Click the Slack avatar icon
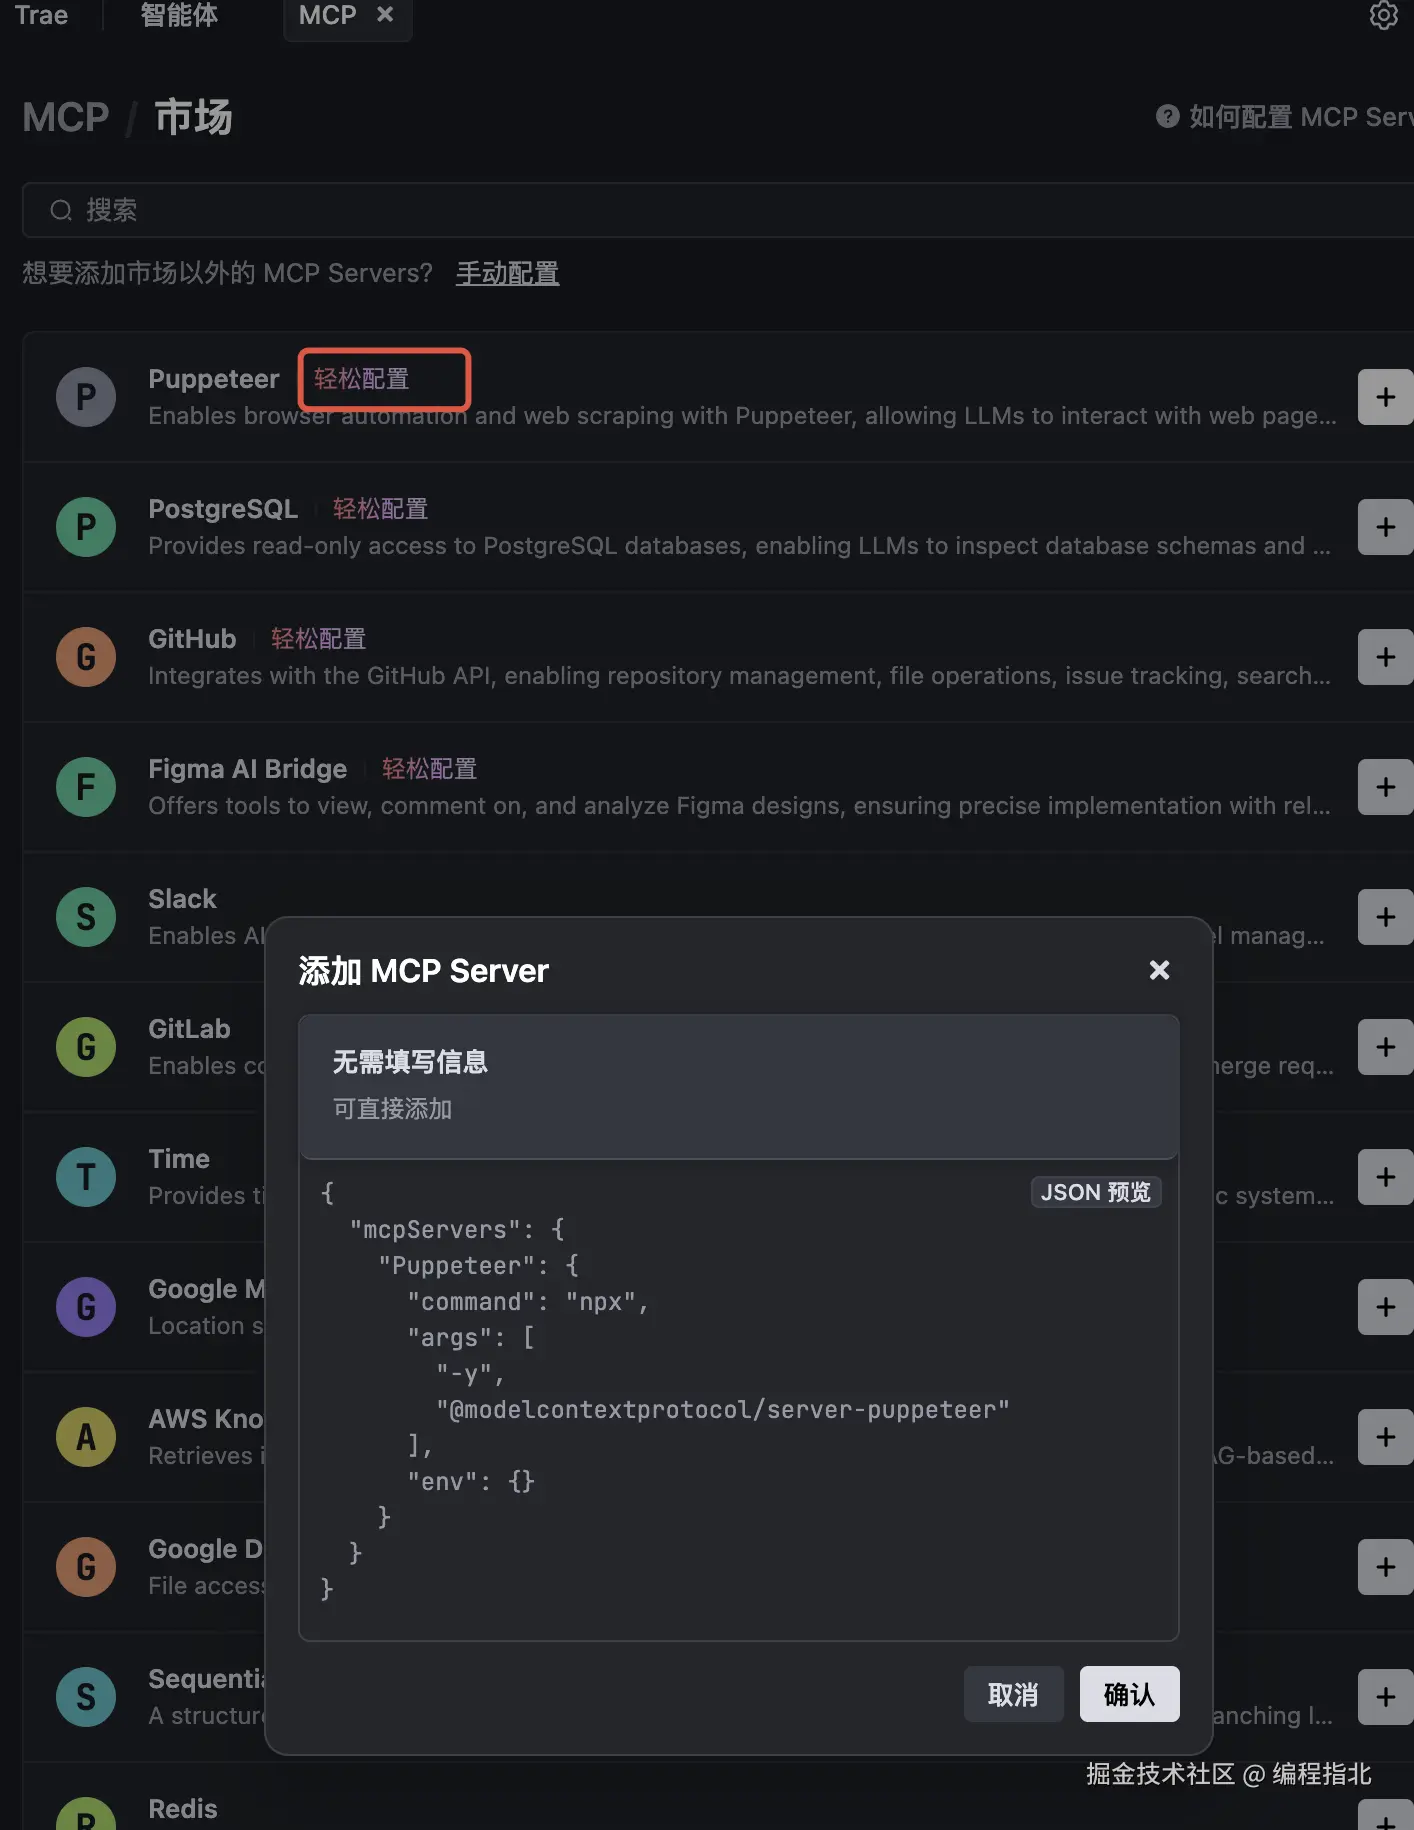1414x1830 pixels. [x=86, y=917]
